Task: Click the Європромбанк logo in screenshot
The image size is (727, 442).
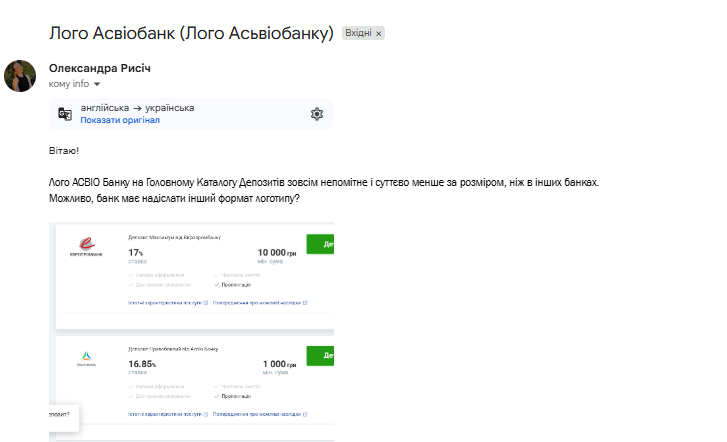Action: click(86, 246)
